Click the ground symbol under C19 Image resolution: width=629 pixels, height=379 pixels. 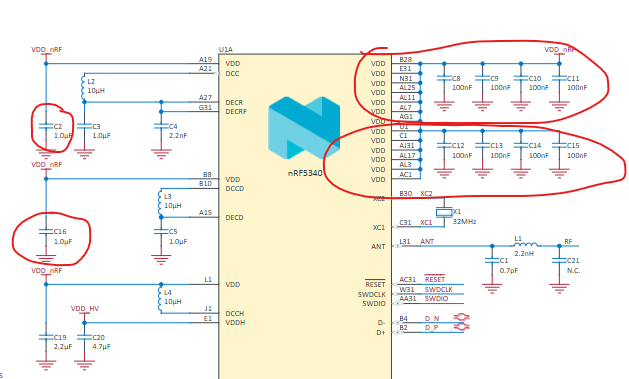[46, 365]
